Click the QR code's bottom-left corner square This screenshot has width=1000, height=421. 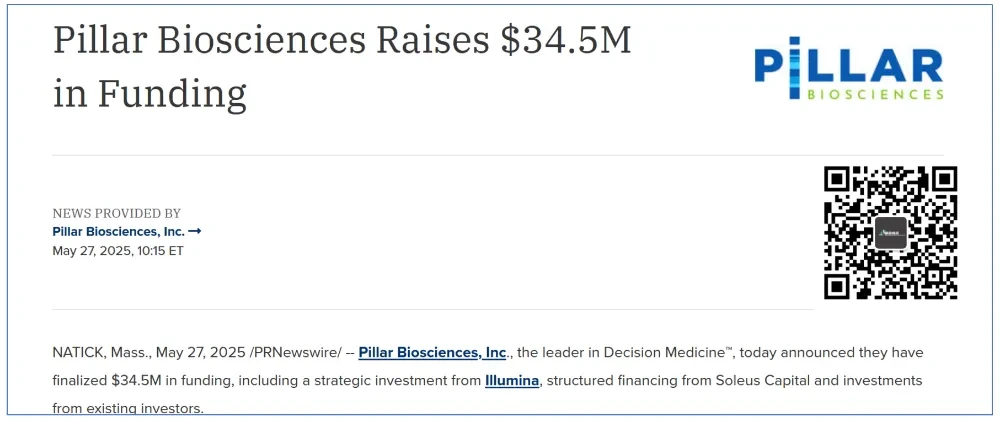pyautogui.click(x=837, y=286)
